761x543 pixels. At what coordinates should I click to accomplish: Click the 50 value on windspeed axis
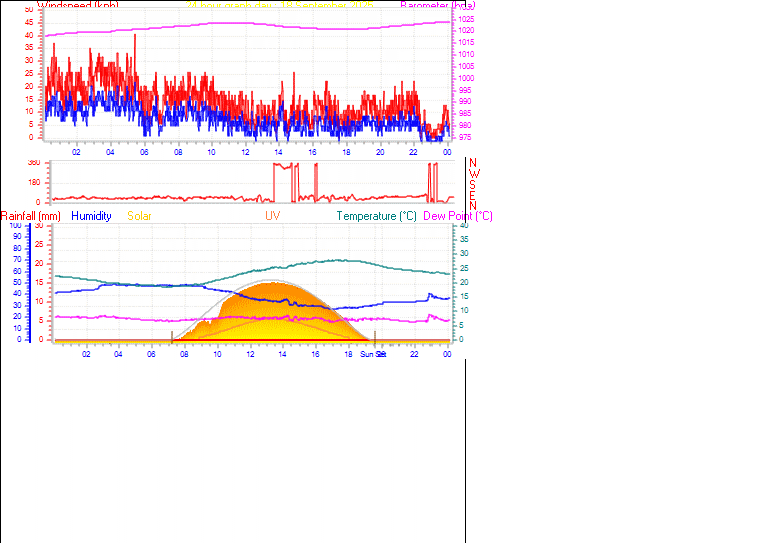(29, 9)
